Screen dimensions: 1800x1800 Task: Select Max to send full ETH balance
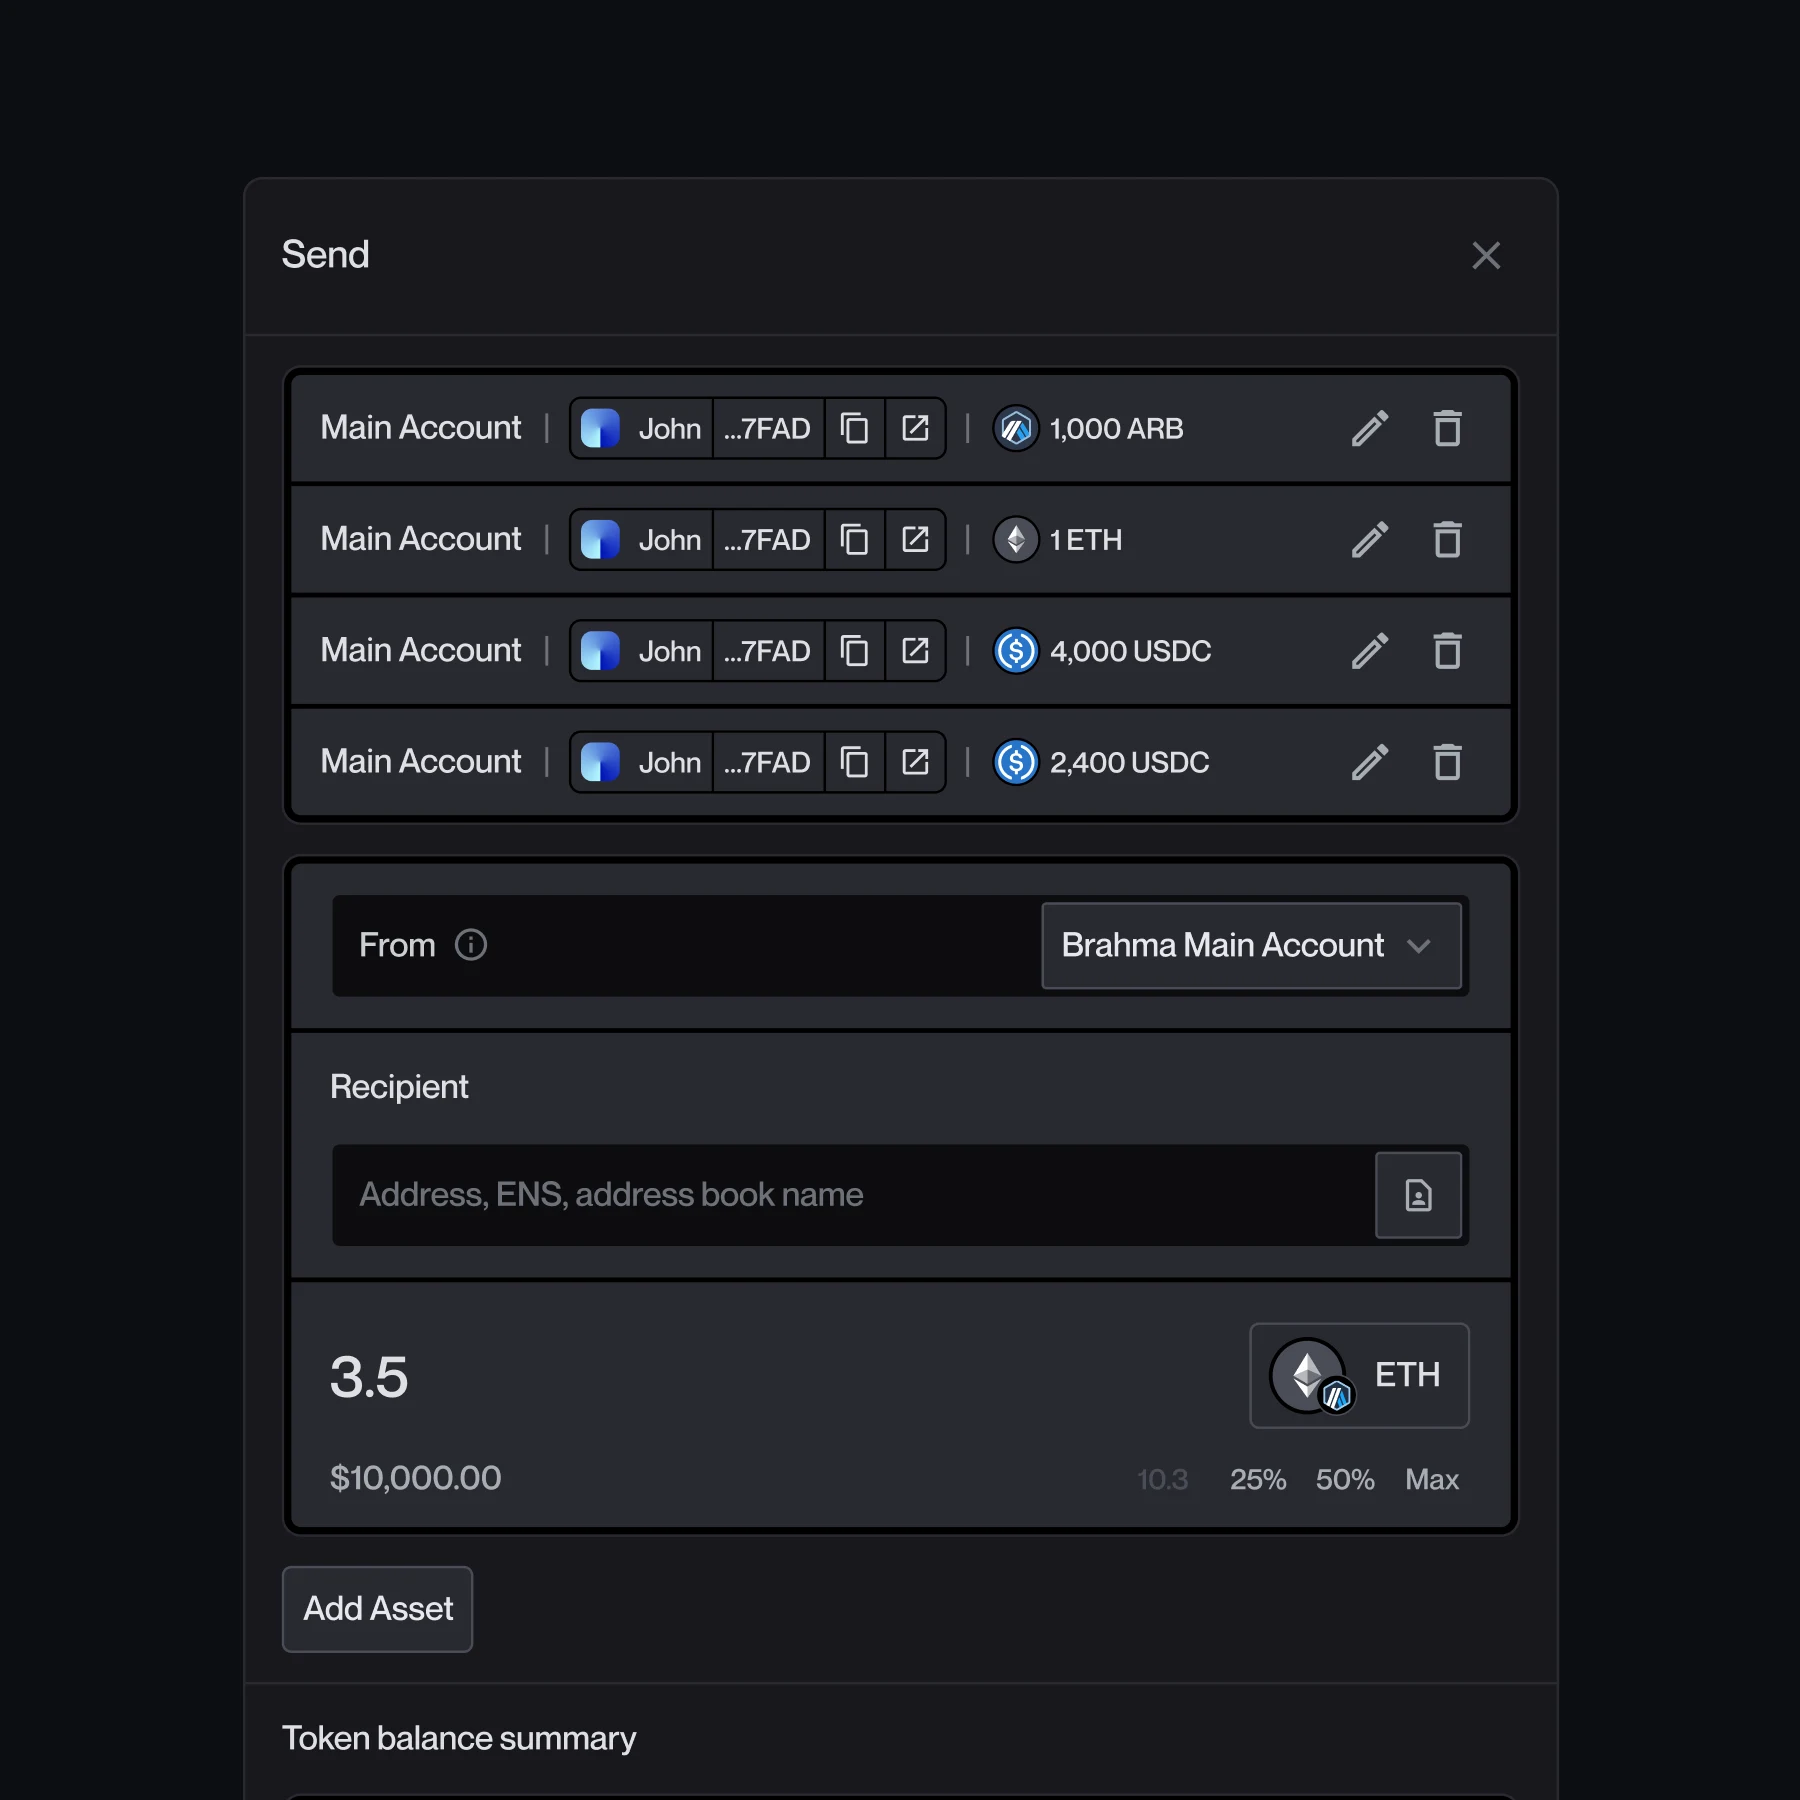[1431, 1480]
